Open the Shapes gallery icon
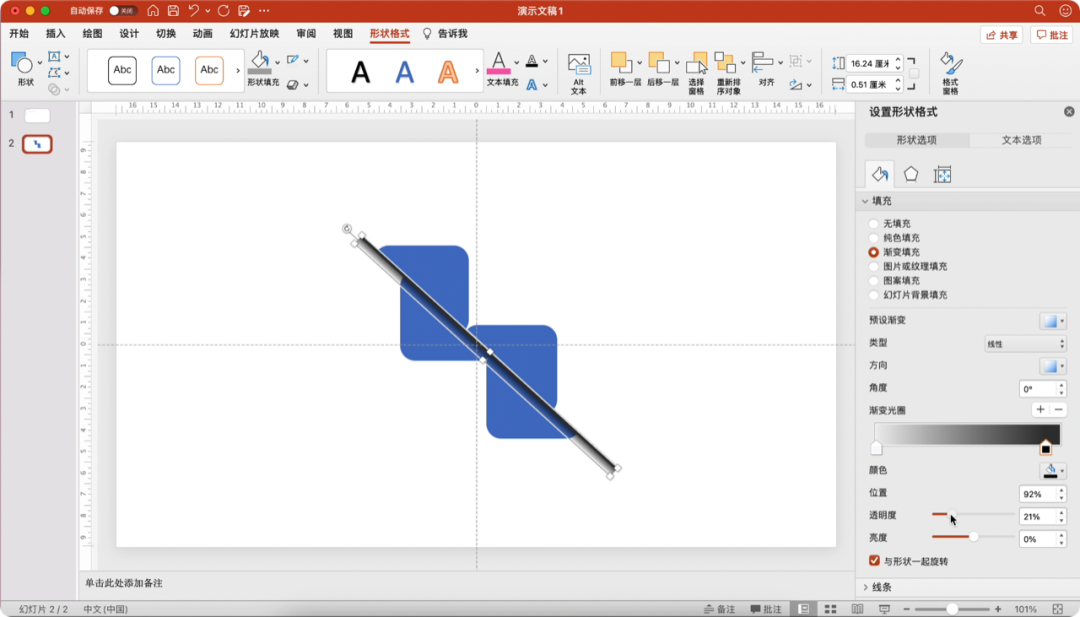Screen dimensions: 1080x617 (22, 63)
